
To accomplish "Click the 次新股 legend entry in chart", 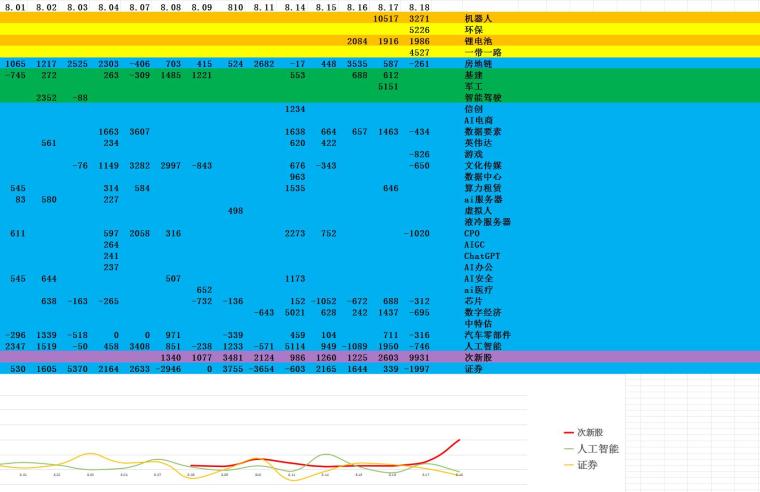I will [589, 432].
